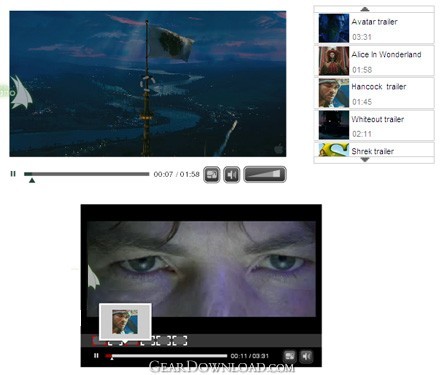Adjust the top player volume slider

point(265,174)
